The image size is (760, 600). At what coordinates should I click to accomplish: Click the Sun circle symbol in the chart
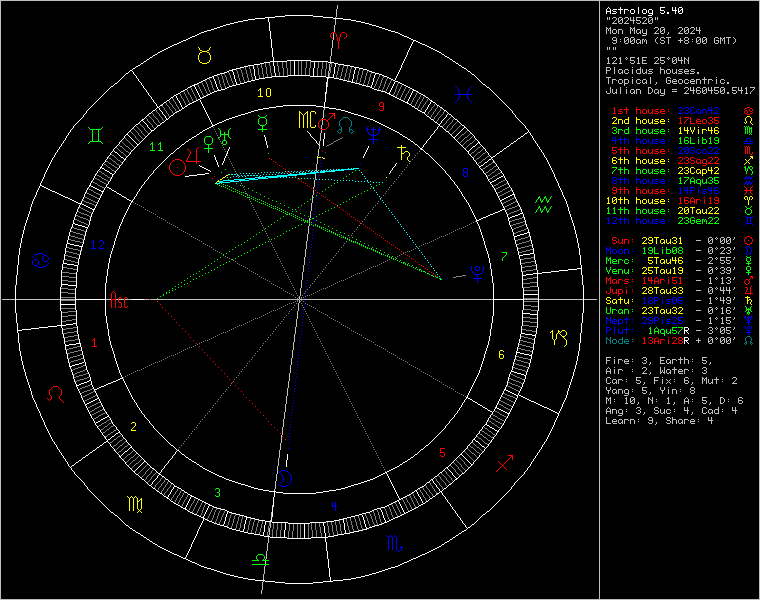coord(177,168)
